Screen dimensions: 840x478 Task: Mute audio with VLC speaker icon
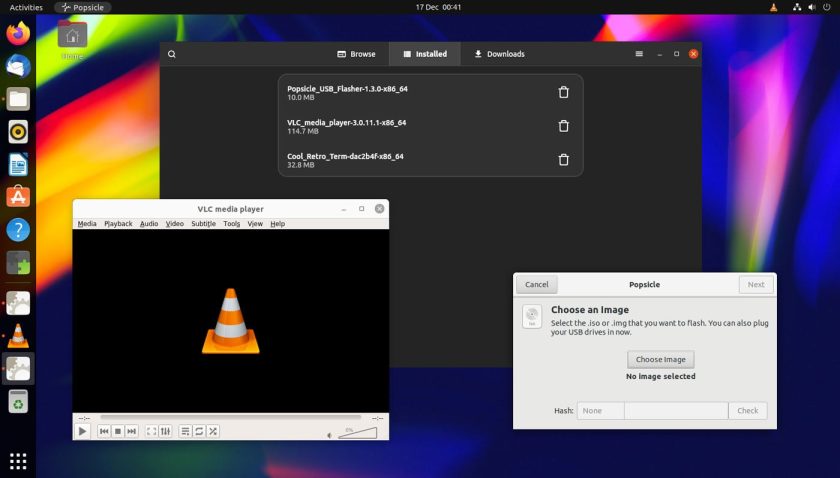(x=329, y=435)
